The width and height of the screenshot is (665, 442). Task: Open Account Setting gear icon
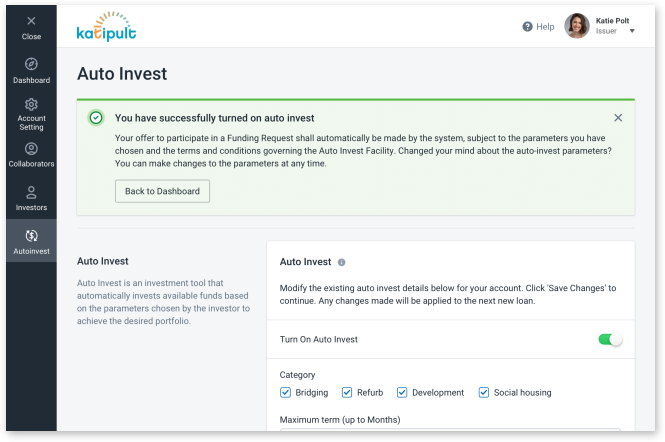pos(31,104)
